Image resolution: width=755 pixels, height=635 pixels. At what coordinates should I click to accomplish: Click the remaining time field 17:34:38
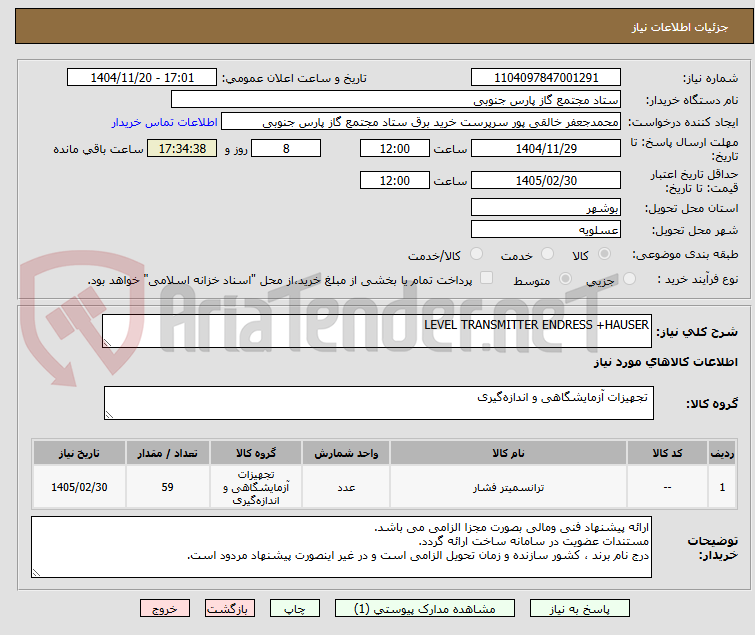click(182, 148)
